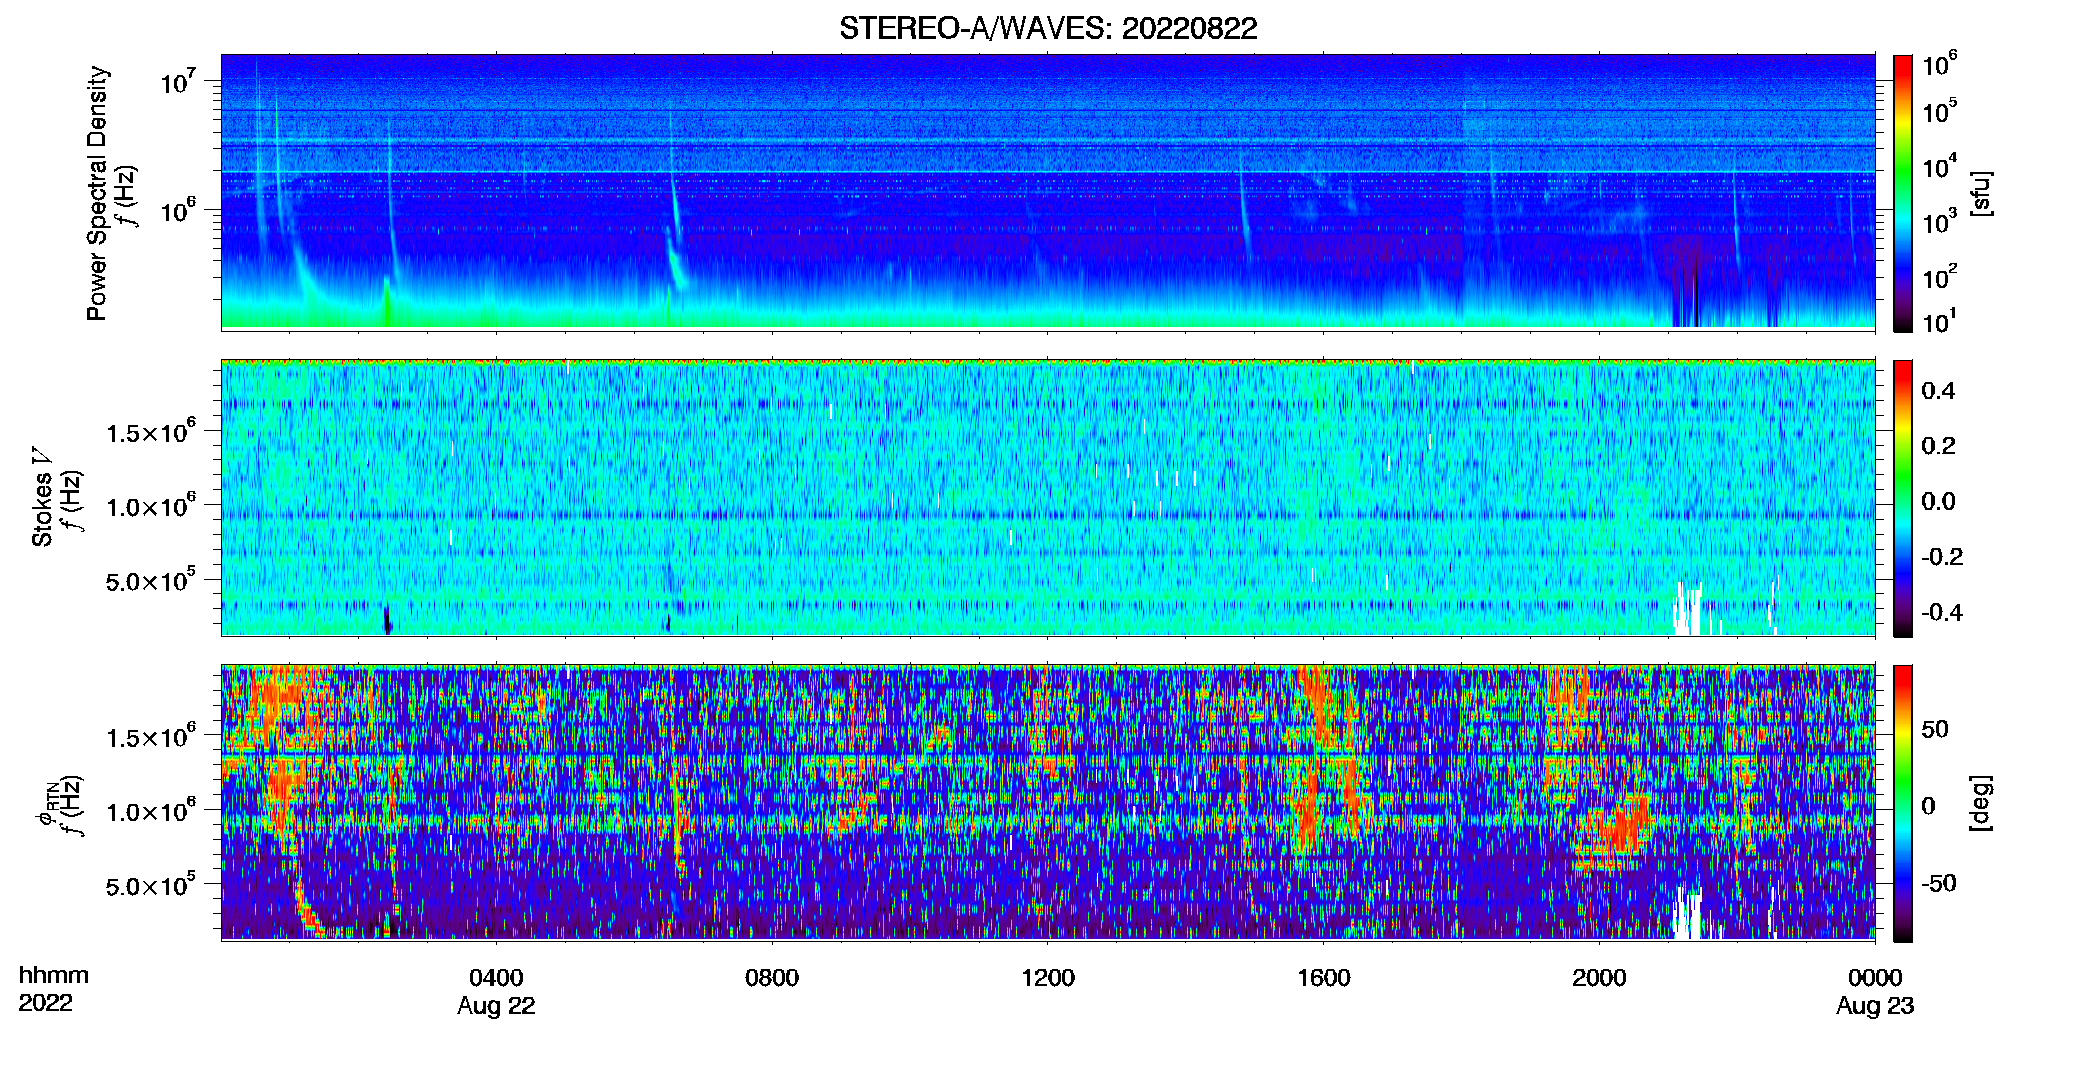The height and width of the screenshot is (1080, 2096).
Task: Click the -0.4 value on Stokes color bar
Action: (1942, 612)
